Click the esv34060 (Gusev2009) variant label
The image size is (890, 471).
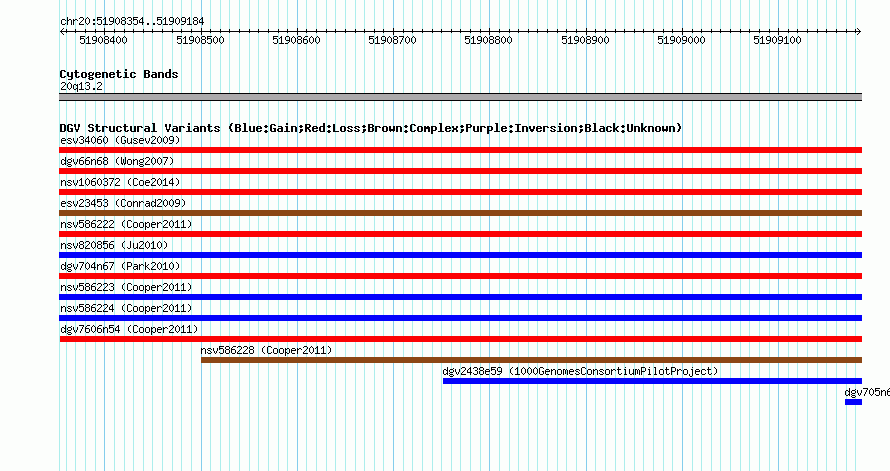coord(120,140)
